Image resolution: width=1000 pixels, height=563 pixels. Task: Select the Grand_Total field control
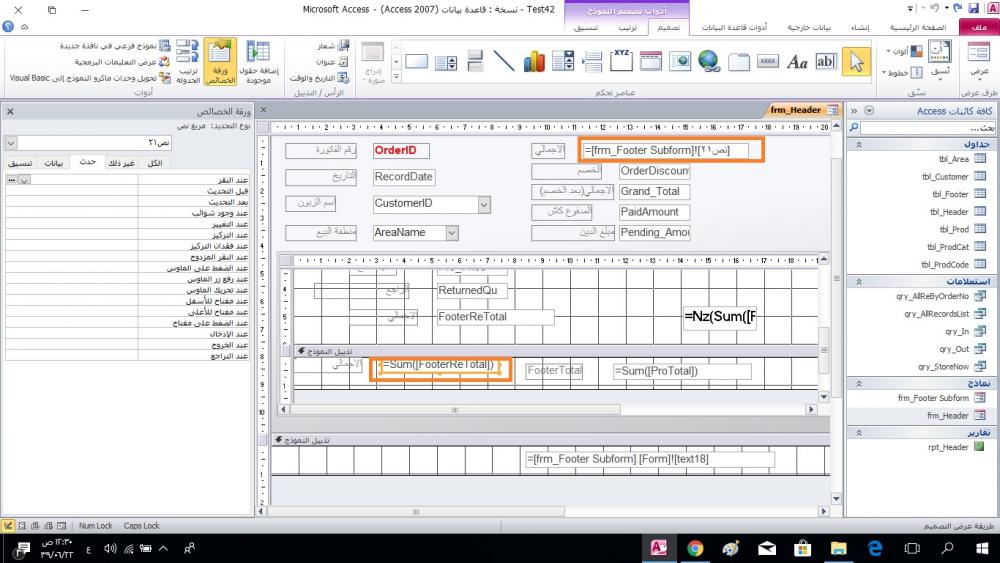tap(654, 191)
